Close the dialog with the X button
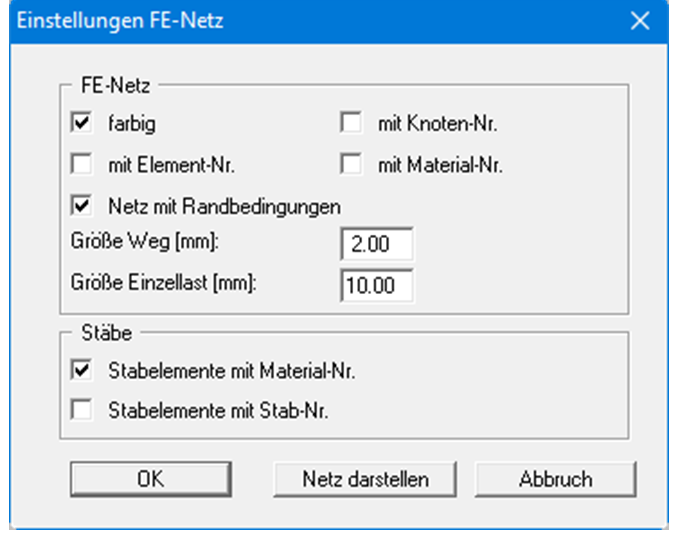The image size is (685, 538). pyautogui.click(x=640, y=20)
